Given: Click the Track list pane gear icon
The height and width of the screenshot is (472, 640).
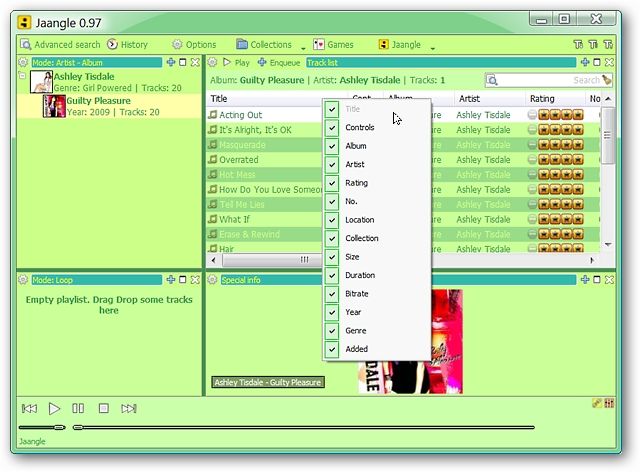Looking at the screenshot, I should click(212, 62).
